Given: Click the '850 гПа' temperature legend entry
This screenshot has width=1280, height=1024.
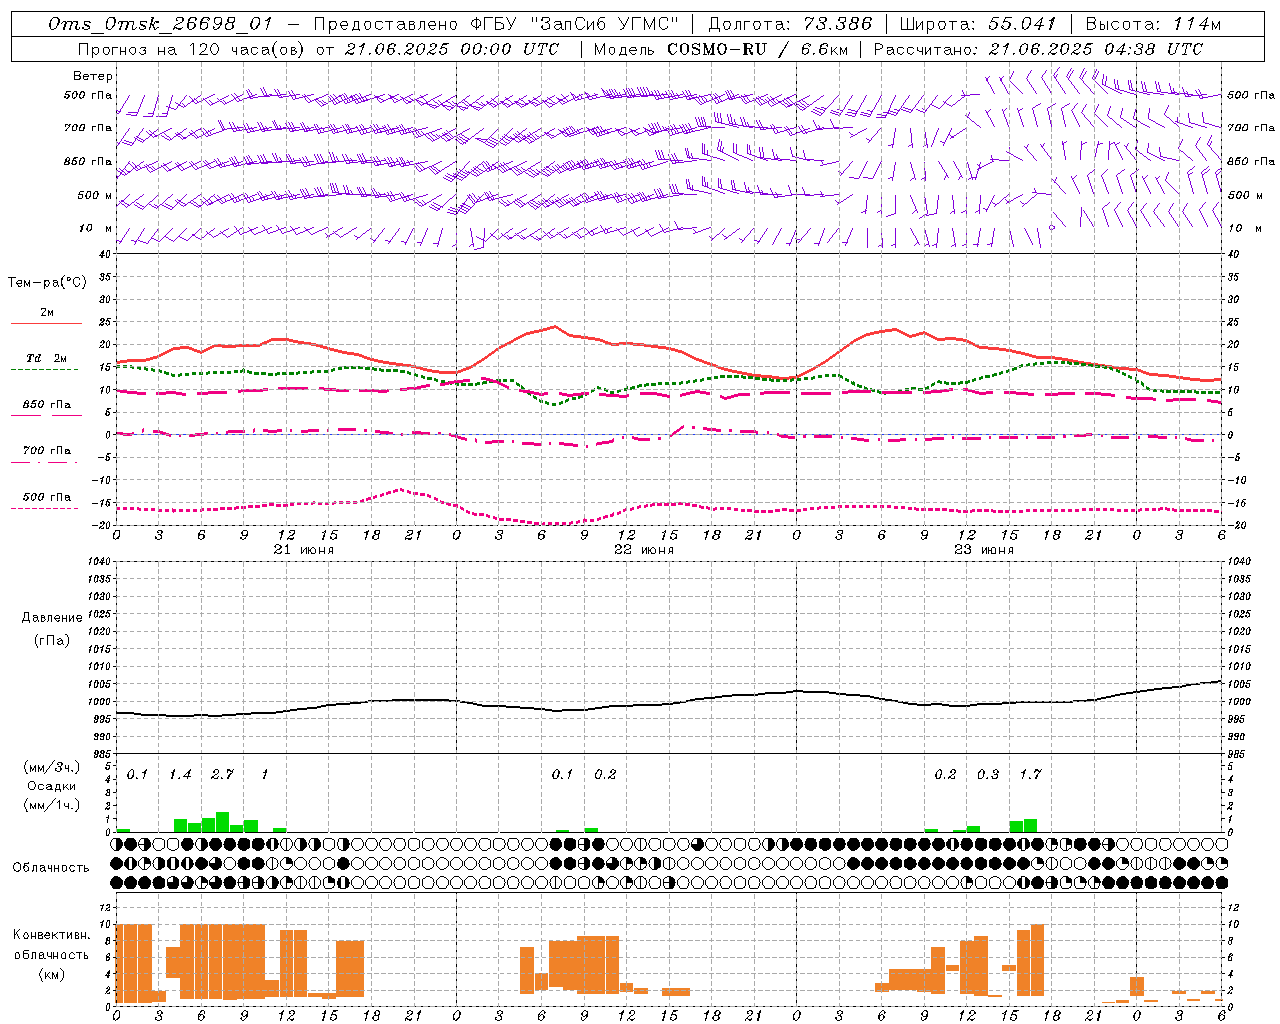Looking at the screenshot, I should click(x=47, y=405).
